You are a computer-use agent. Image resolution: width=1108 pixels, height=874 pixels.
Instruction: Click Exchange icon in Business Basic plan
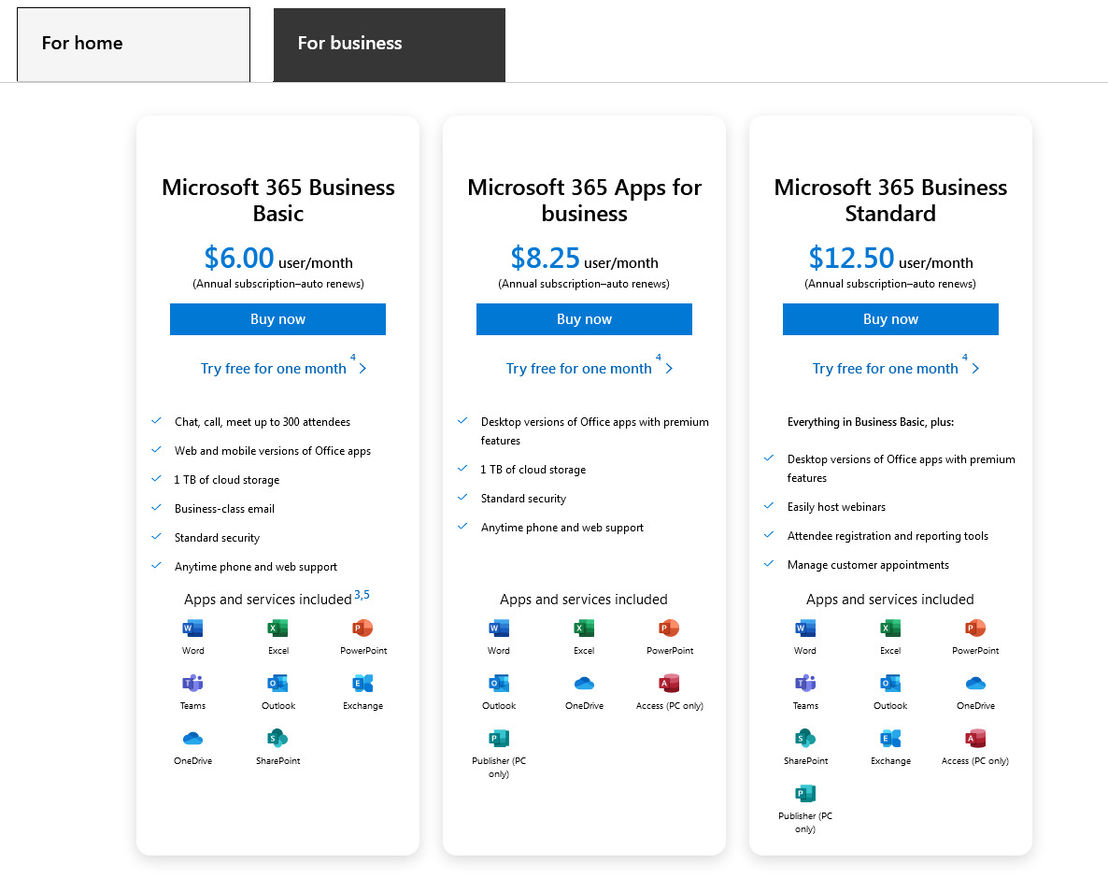pyautogui.click(x=363, y=683)
